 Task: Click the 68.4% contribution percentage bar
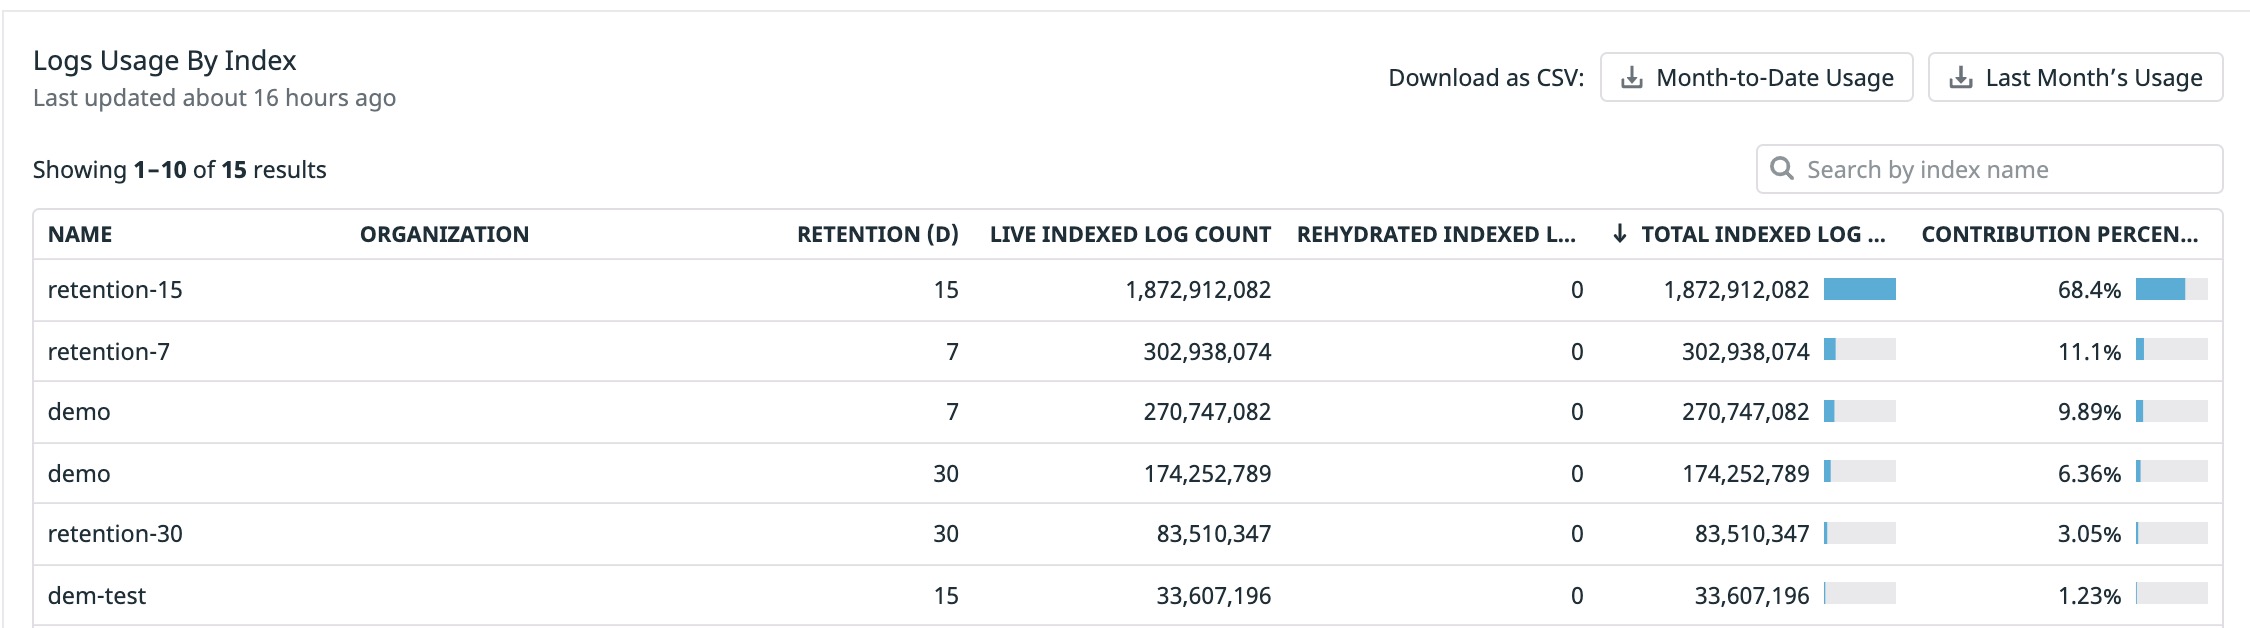[2171, 290]
